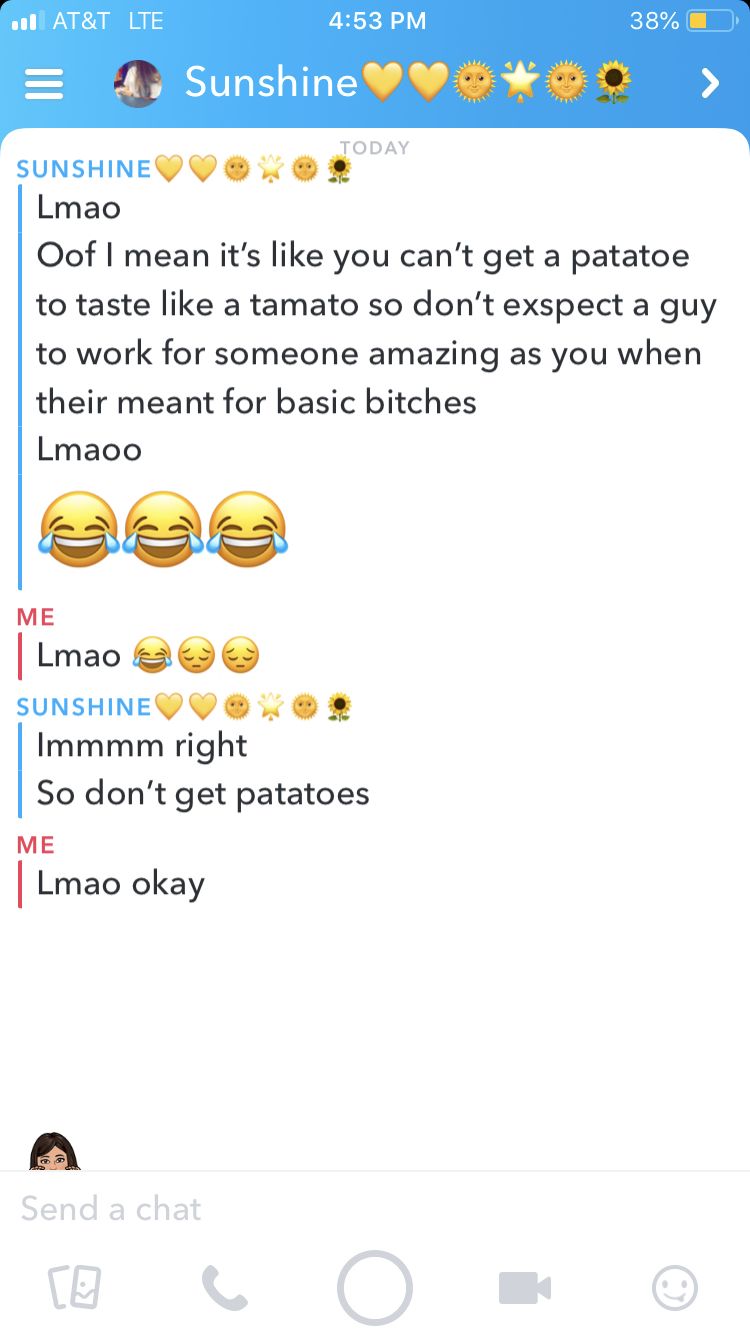
Task: Select the "So don't get patatoes" message
Action: pos(203,794)
